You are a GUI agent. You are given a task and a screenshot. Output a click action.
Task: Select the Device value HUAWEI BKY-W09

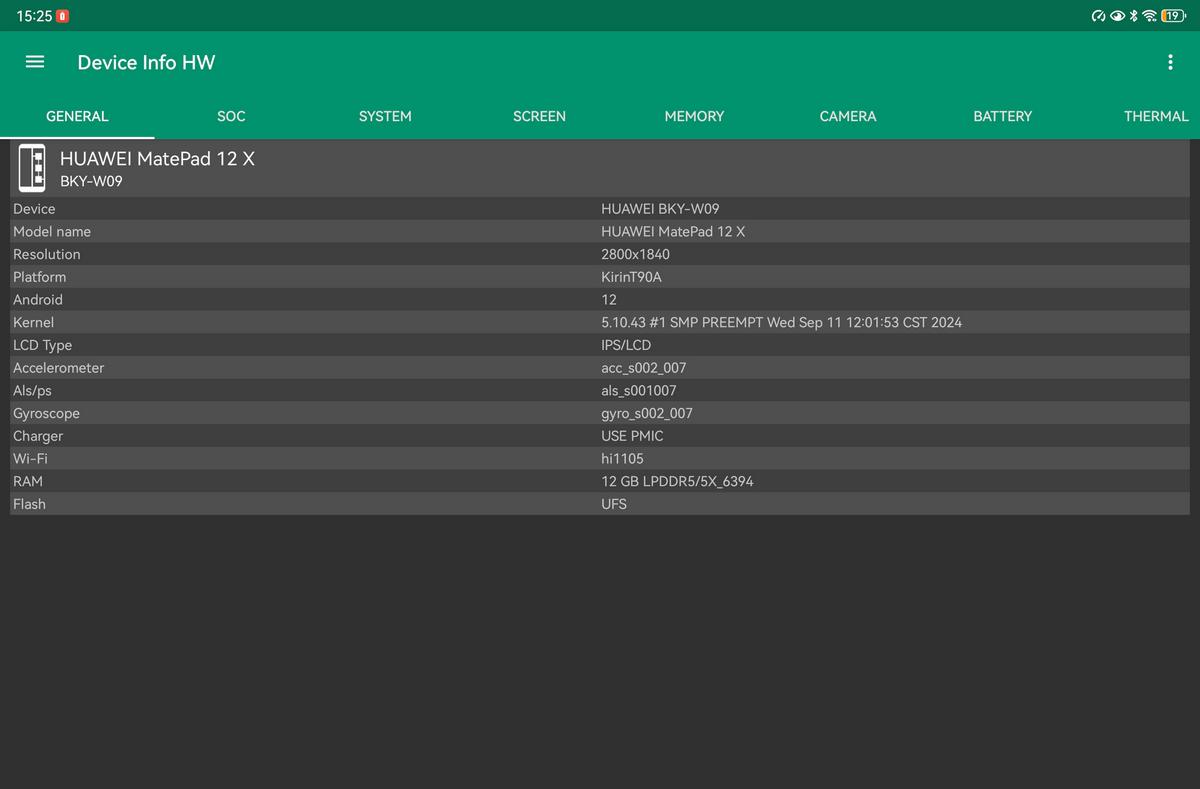tap(660, 209)
